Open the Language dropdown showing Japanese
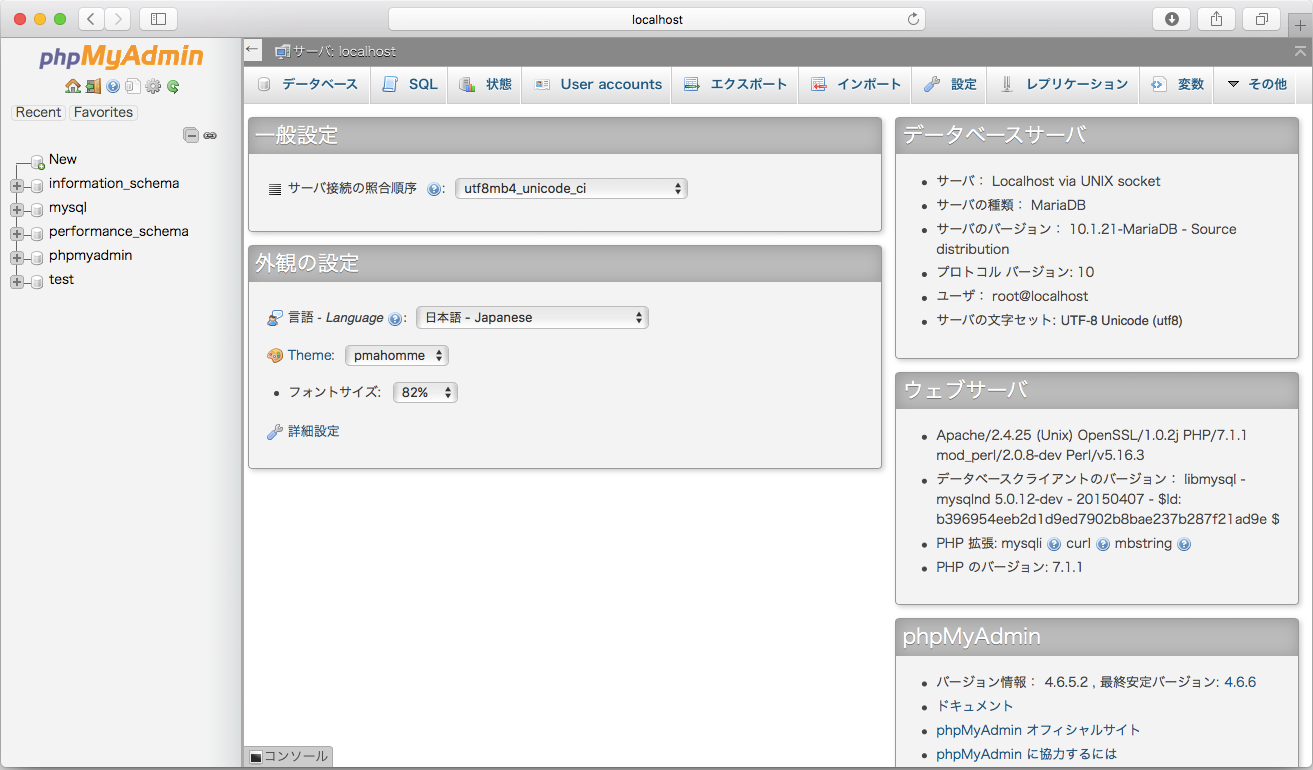The height and width of the screenshot is (770, 1313). coord(532,318)
